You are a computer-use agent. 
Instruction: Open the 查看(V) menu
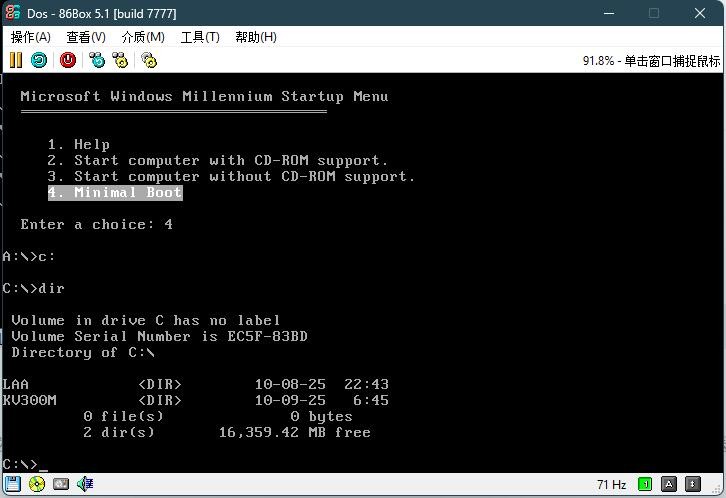[85, 37]
